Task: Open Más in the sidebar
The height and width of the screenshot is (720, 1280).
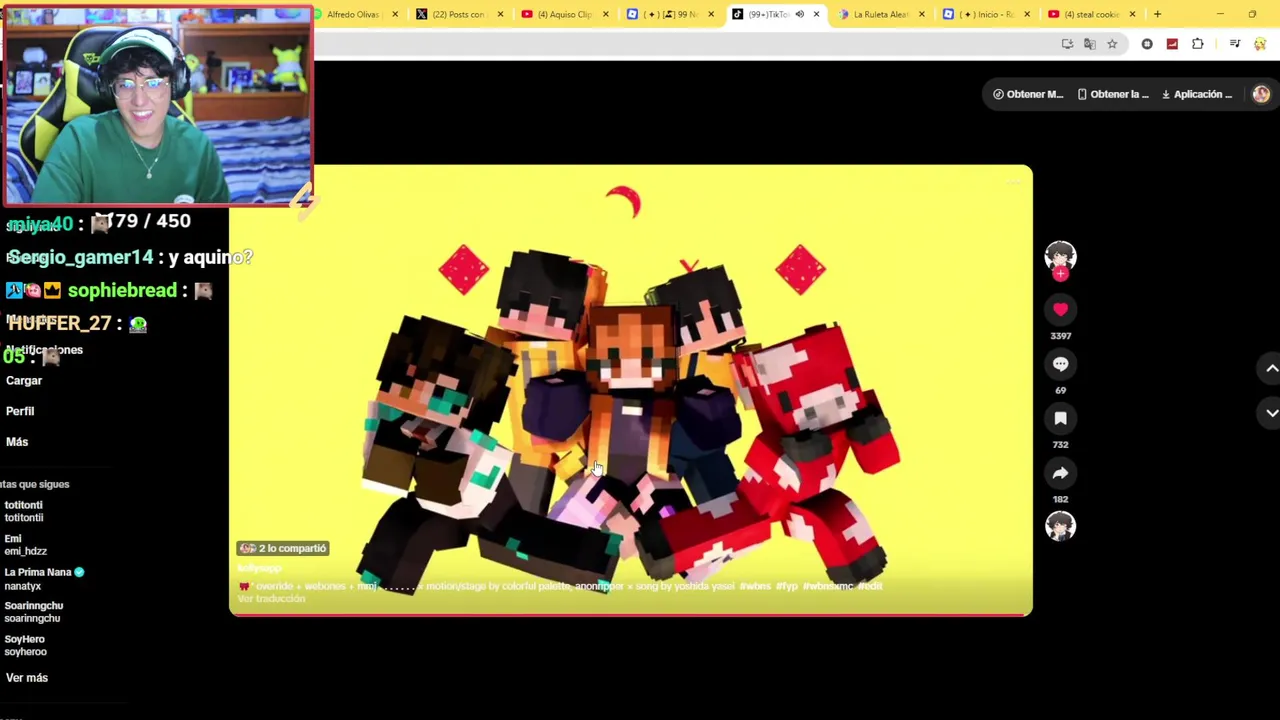Action: click(x=17, y=442)
